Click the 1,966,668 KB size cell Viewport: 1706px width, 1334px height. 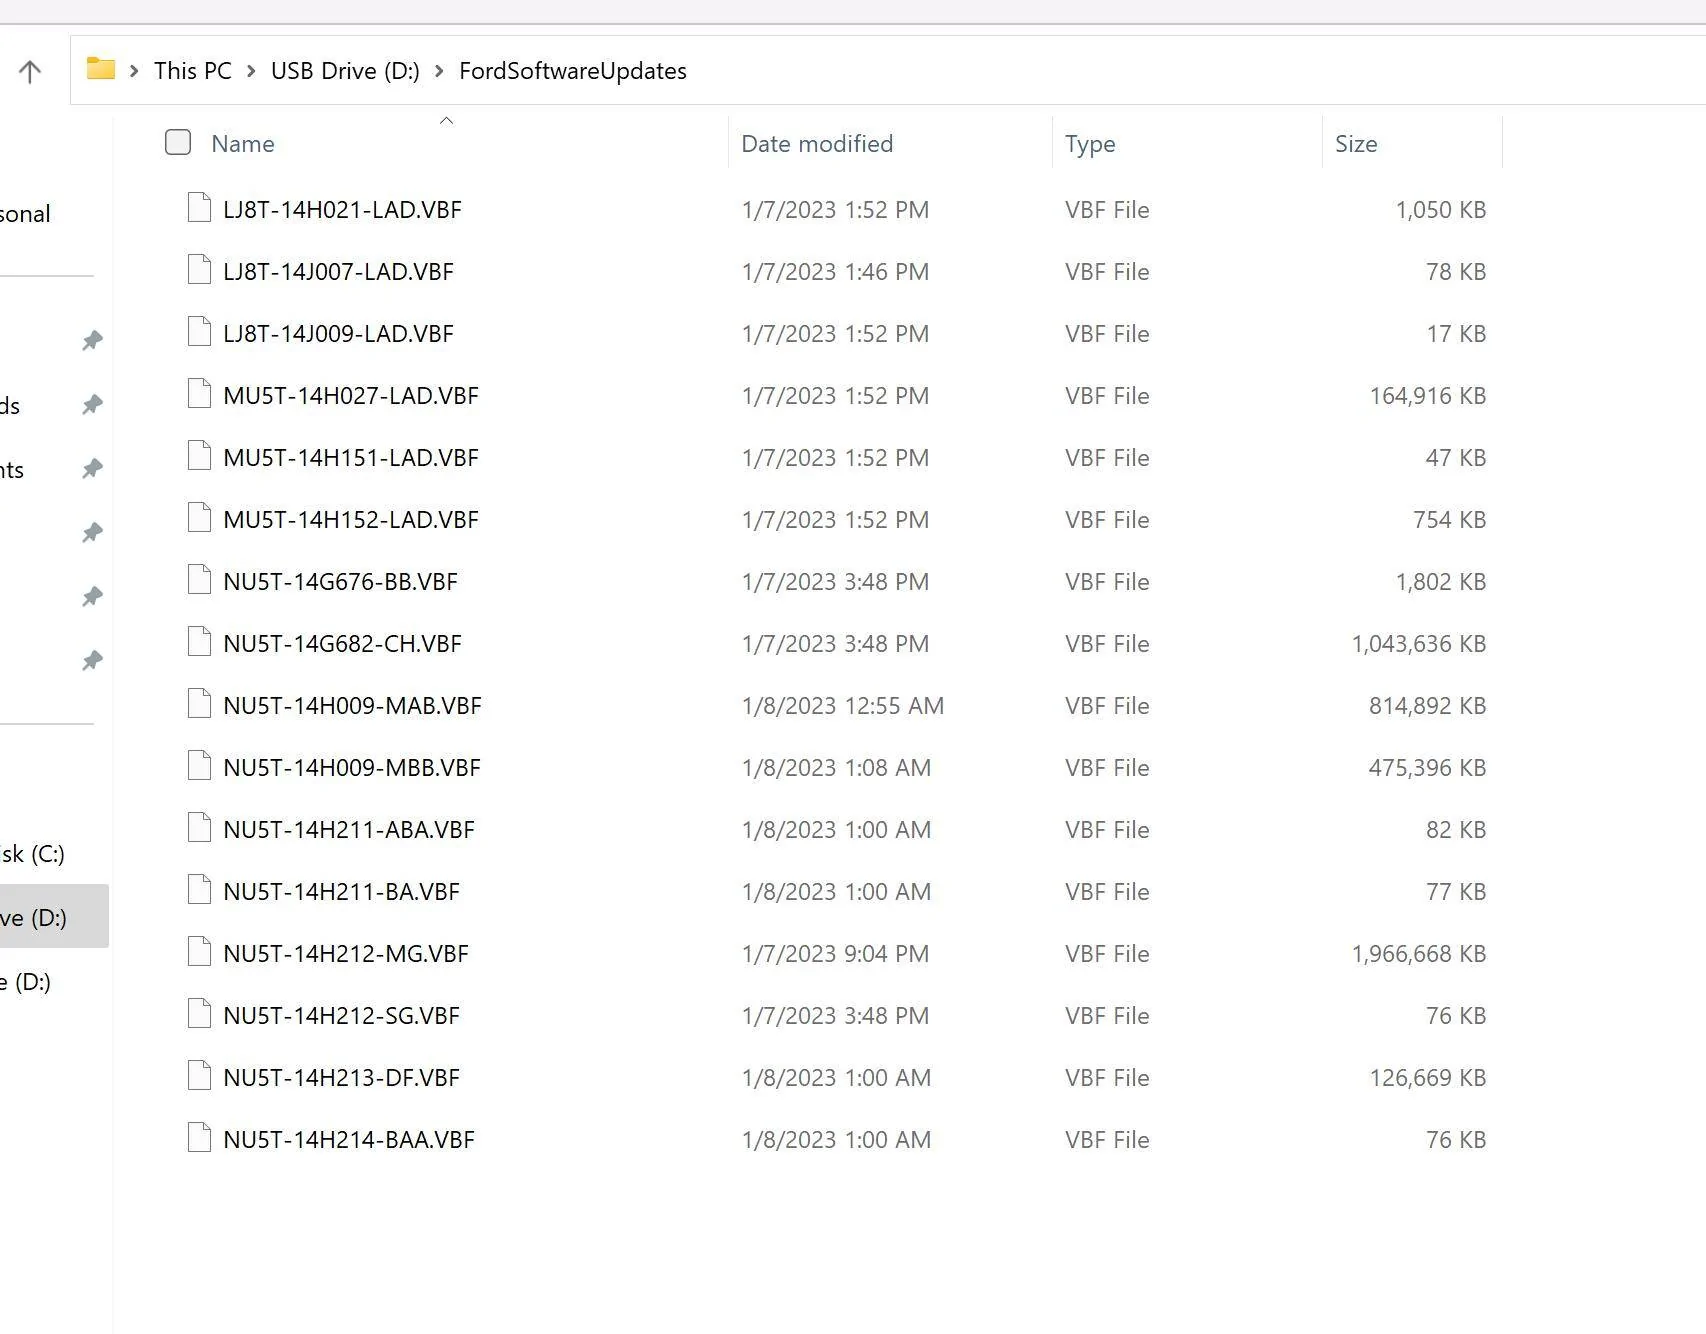[x=1419, y=954]
